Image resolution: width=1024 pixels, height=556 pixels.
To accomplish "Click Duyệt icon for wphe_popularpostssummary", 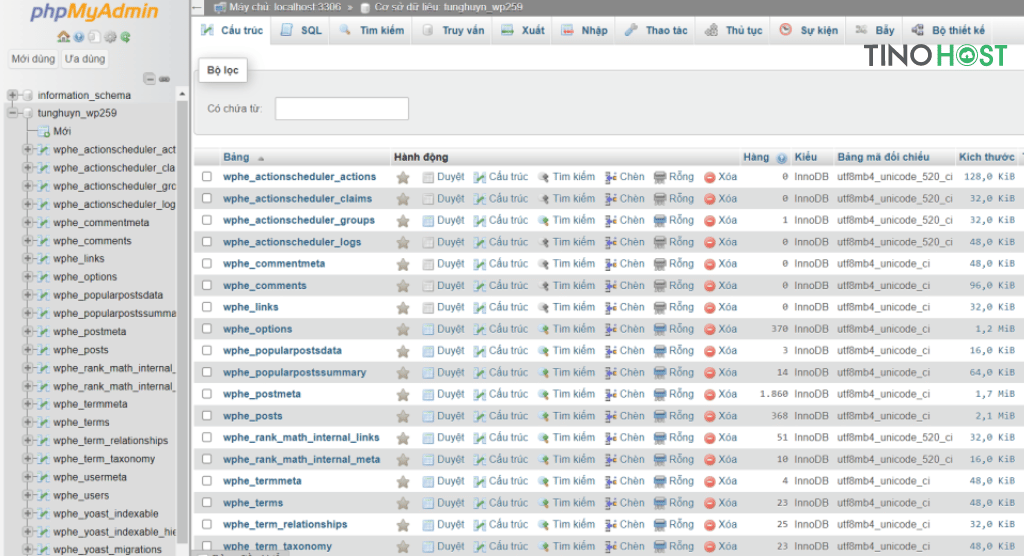I will click(x=428, y=372).
